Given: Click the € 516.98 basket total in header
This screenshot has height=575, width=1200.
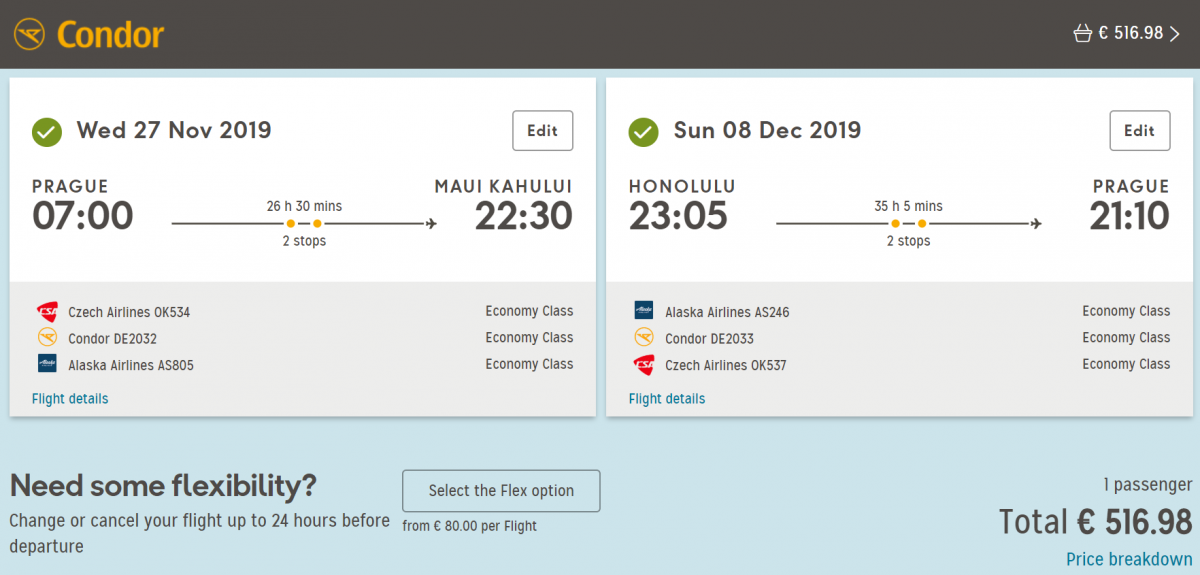Looking at the screenshot, I should point(1131,33).
